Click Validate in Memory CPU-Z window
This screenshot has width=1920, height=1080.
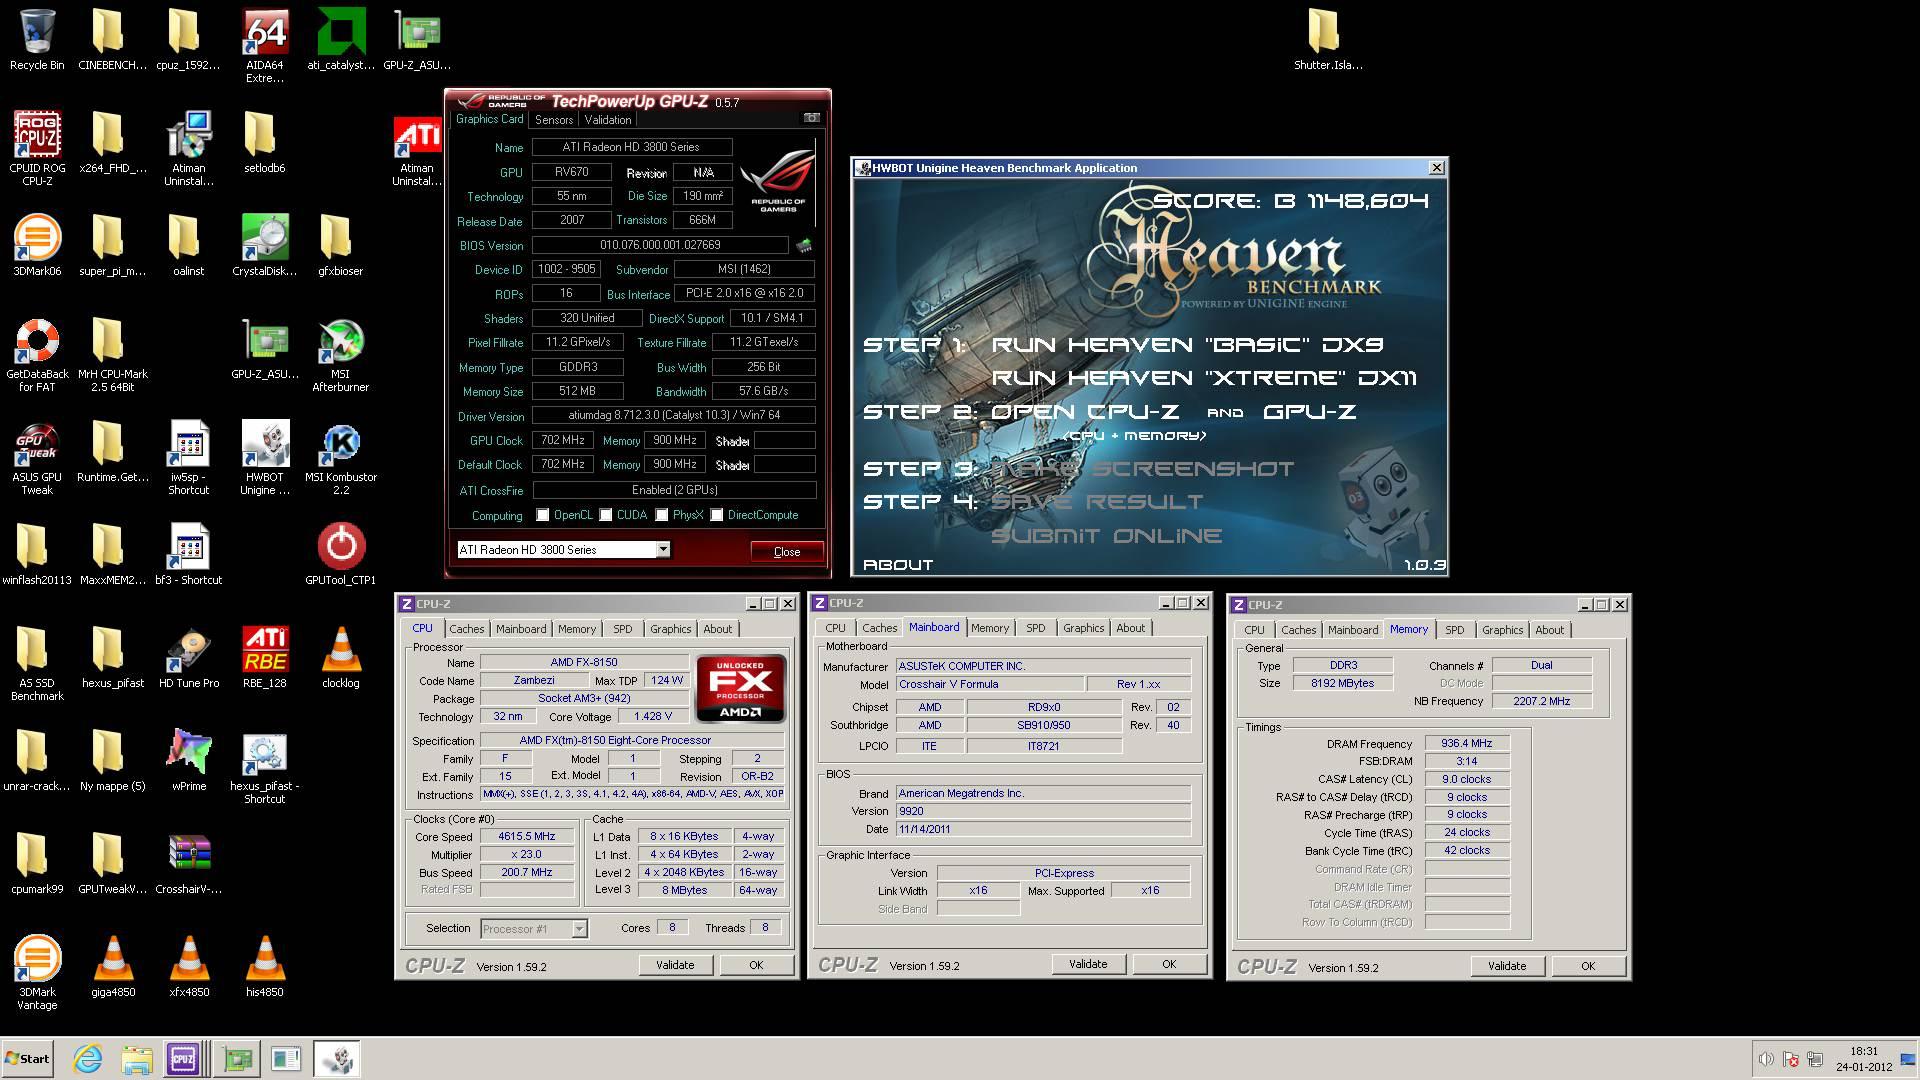1507,966
